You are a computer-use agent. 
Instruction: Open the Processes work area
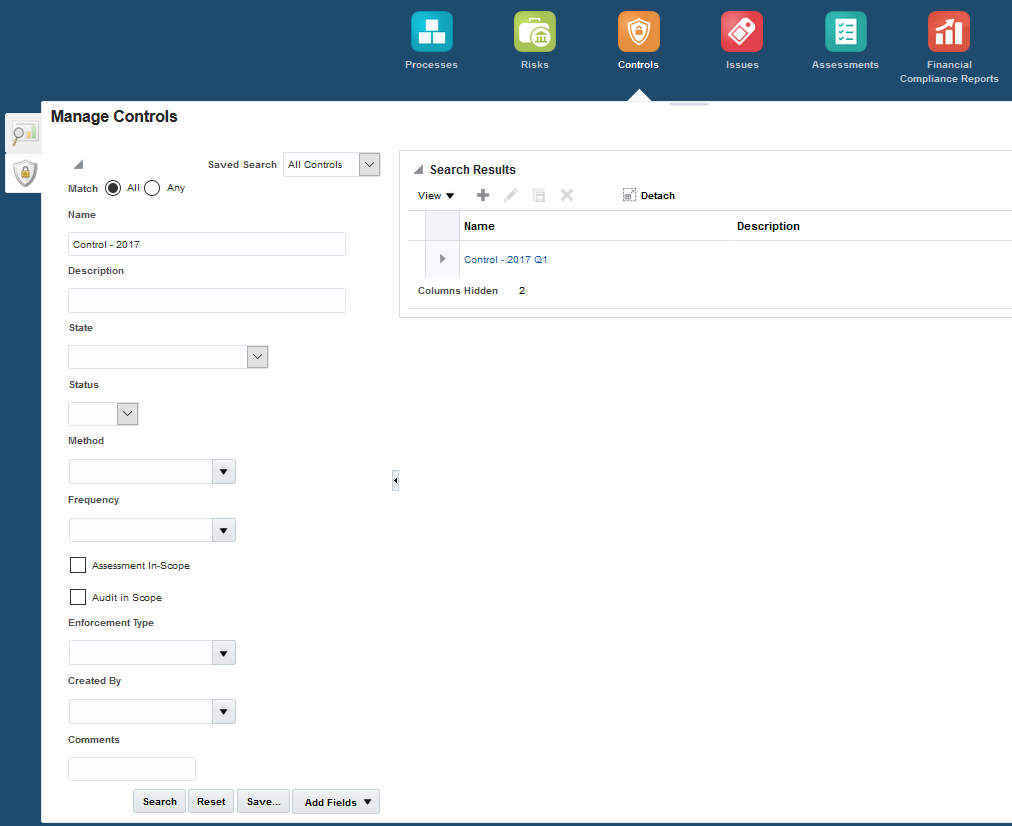pos(431,31)
